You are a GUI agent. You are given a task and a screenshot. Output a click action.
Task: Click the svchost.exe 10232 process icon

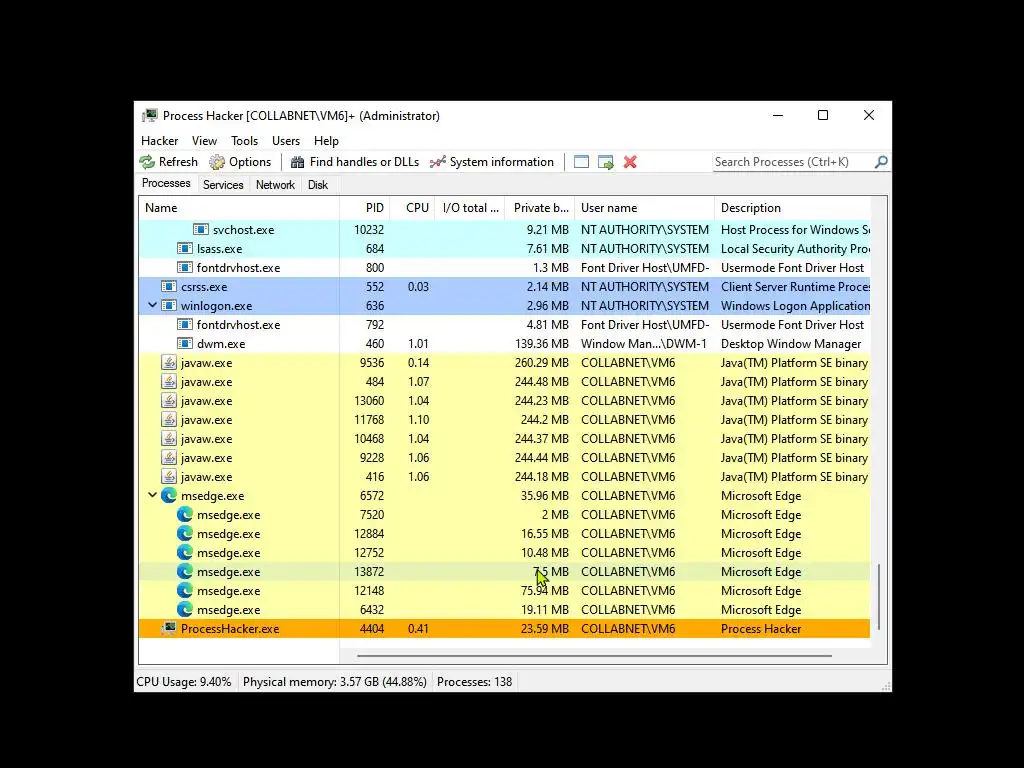[x=201, y=230]
